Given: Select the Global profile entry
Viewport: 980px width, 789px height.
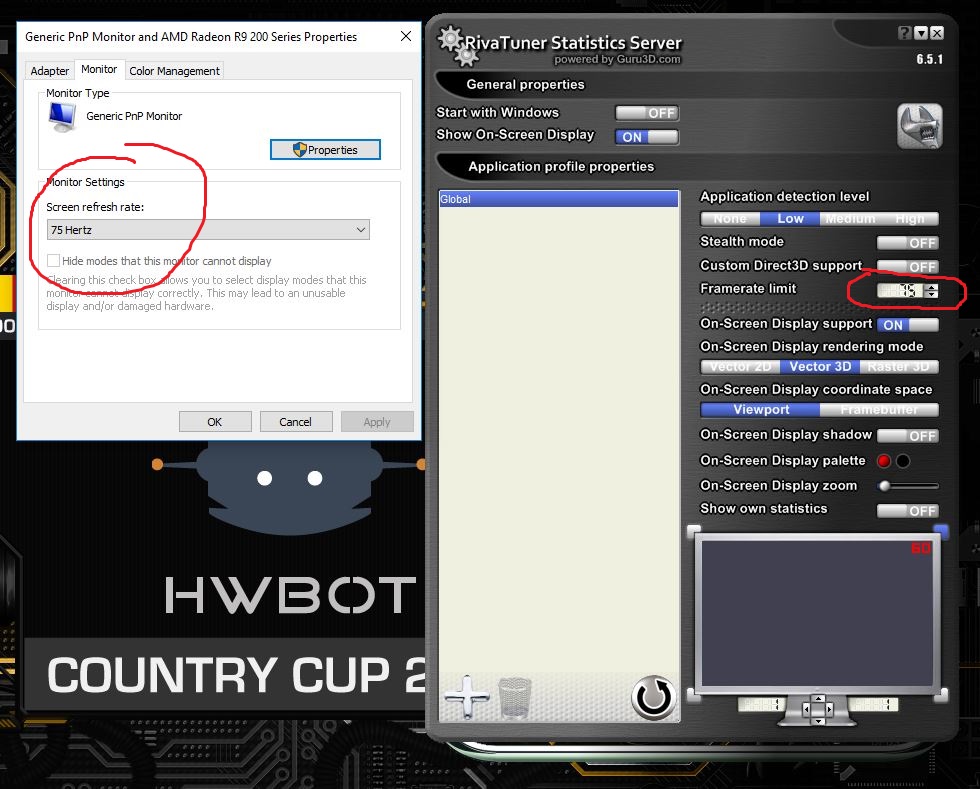Looking at the screenshot, I should (559, 199).
